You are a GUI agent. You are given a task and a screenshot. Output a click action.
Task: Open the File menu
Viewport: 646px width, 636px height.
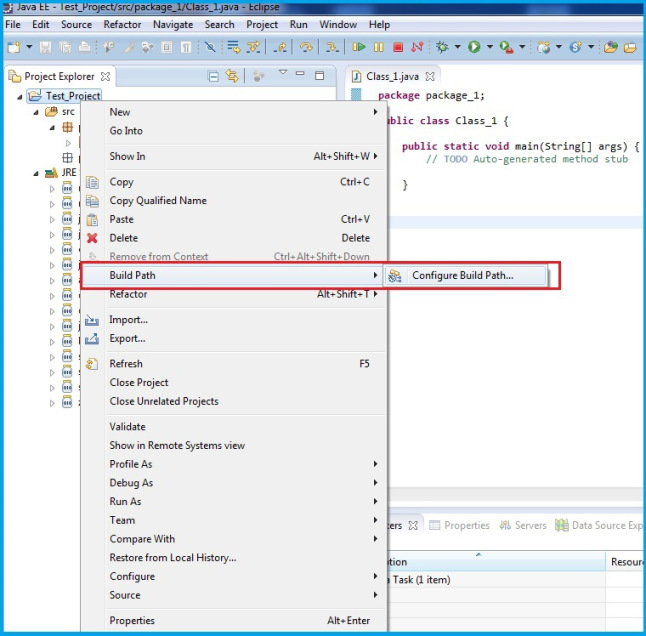[x=13, y=25]
